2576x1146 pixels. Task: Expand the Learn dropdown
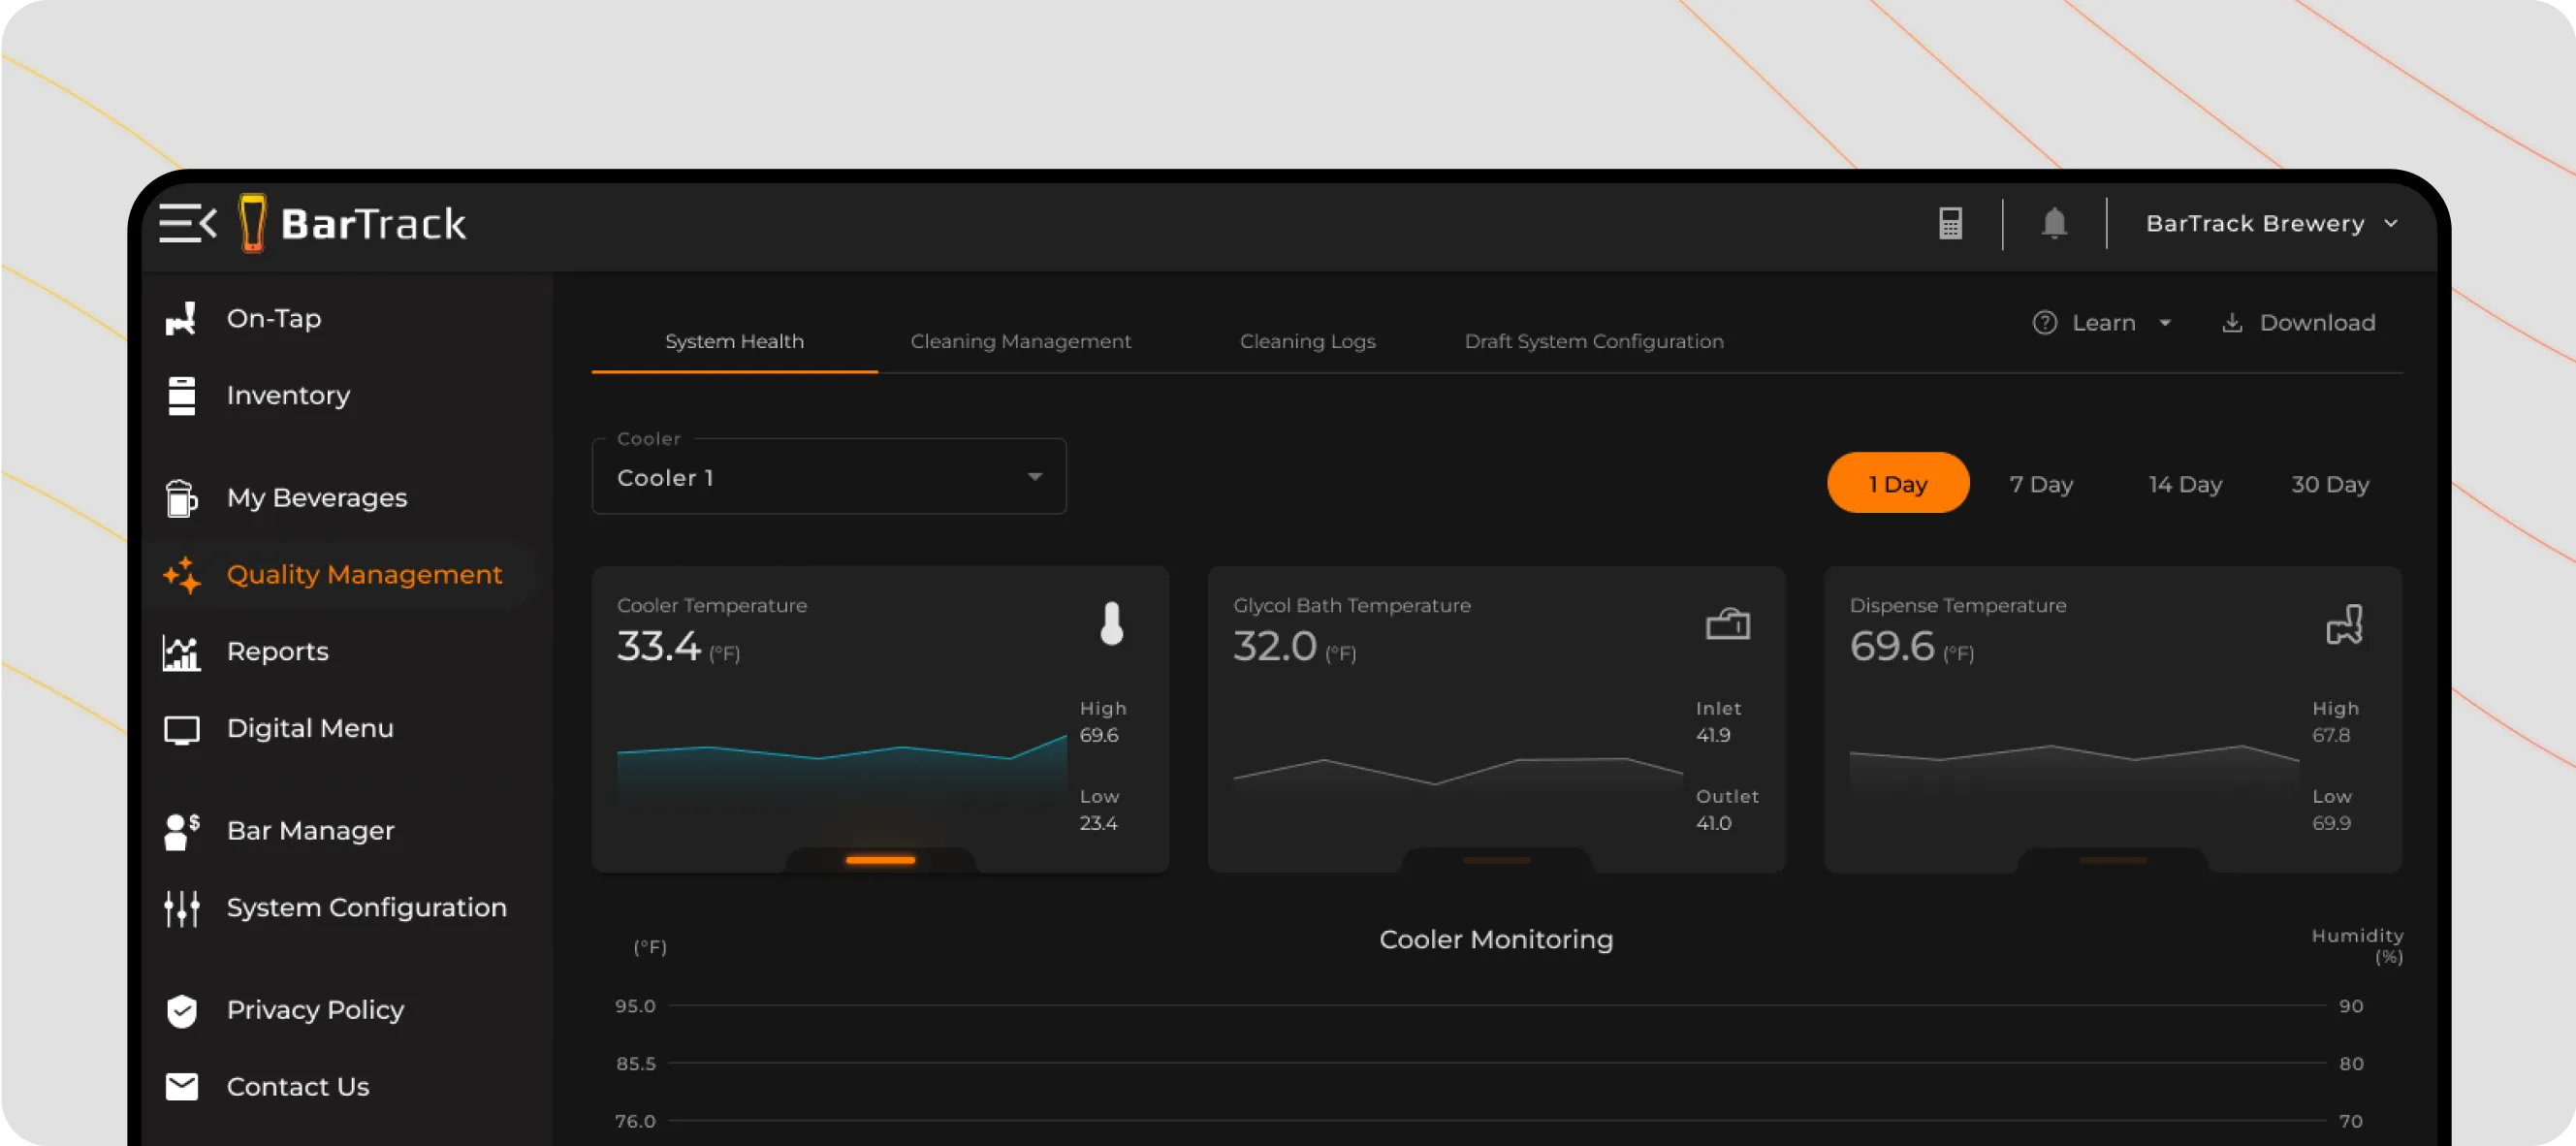[x=2102, y=323]
